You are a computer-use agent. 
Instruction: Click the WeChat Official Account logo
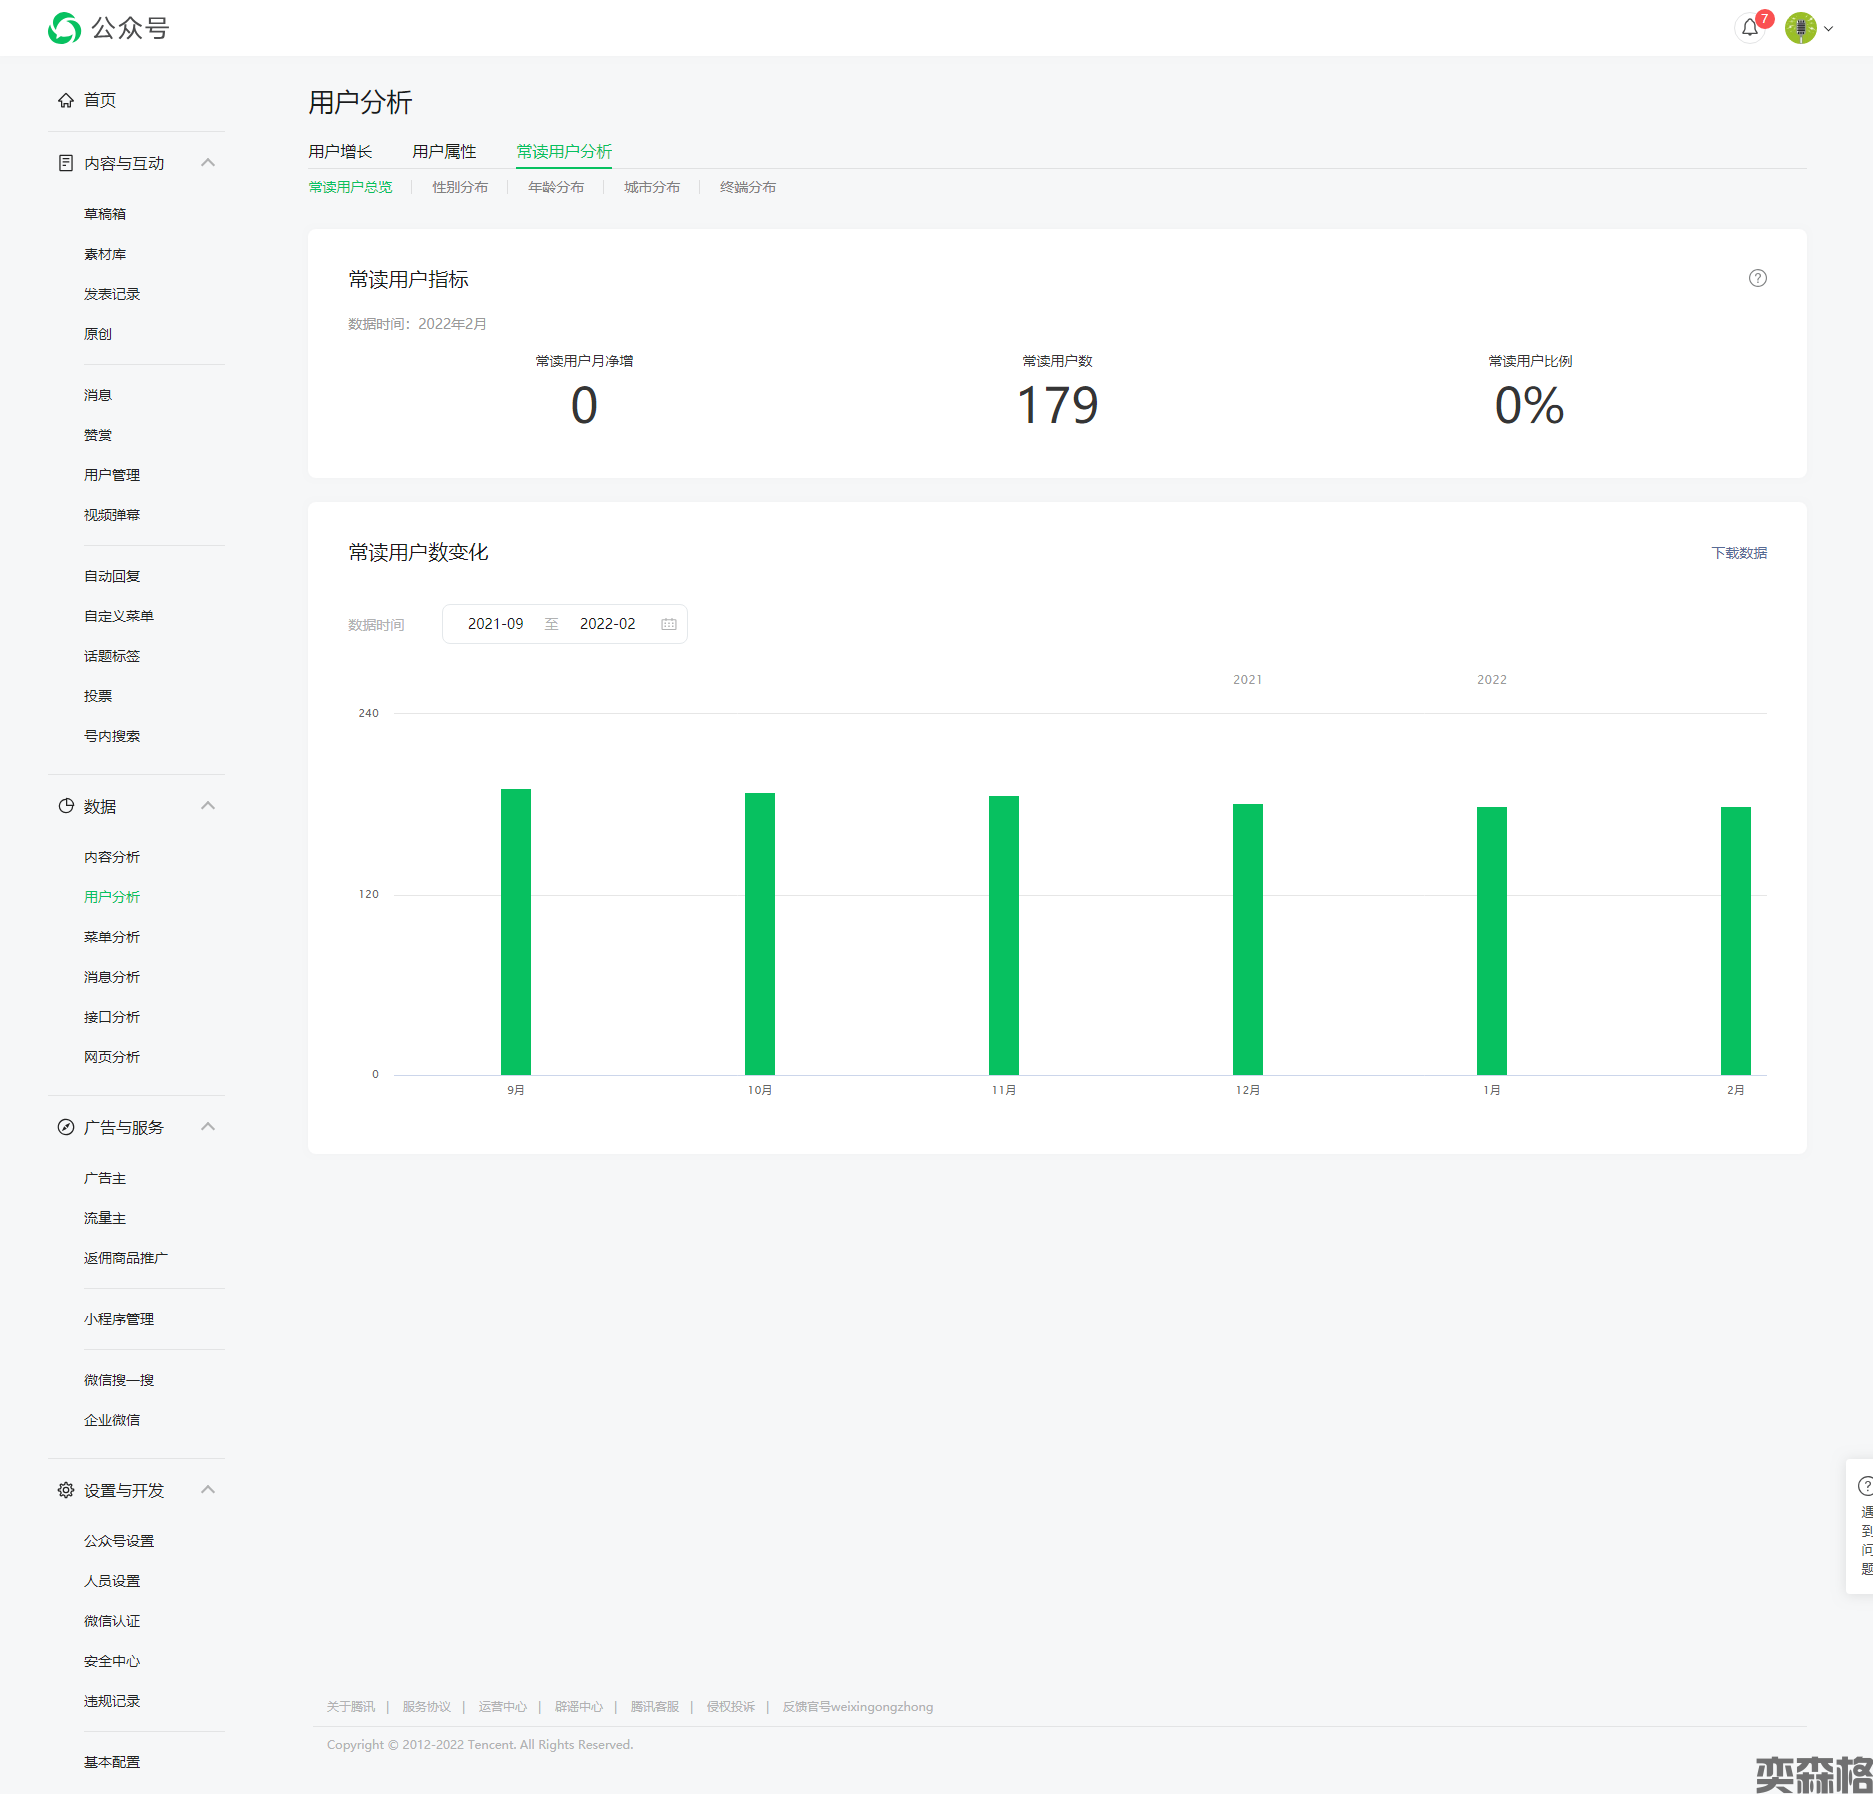[65, 28]
